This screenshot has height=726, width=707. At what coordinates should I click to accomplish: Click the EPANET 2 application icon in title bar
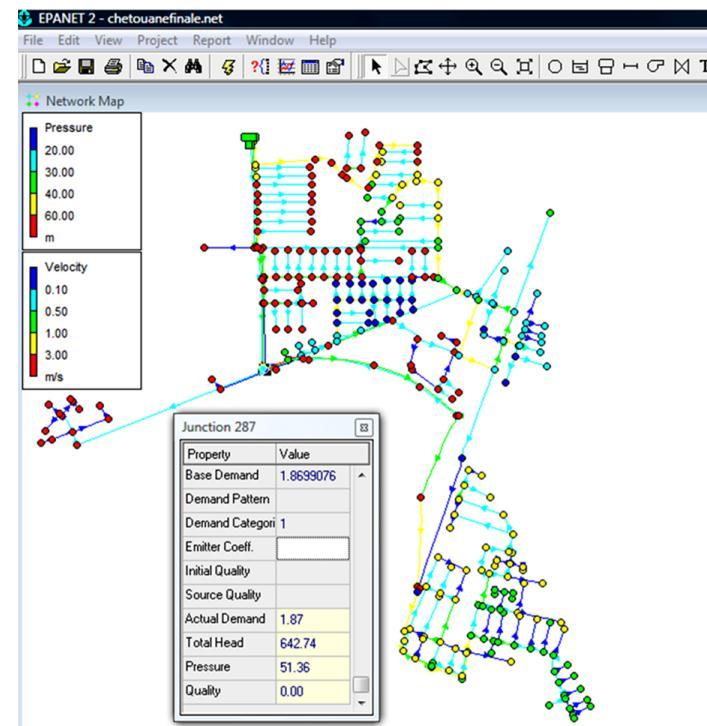(x=25, y=18)
